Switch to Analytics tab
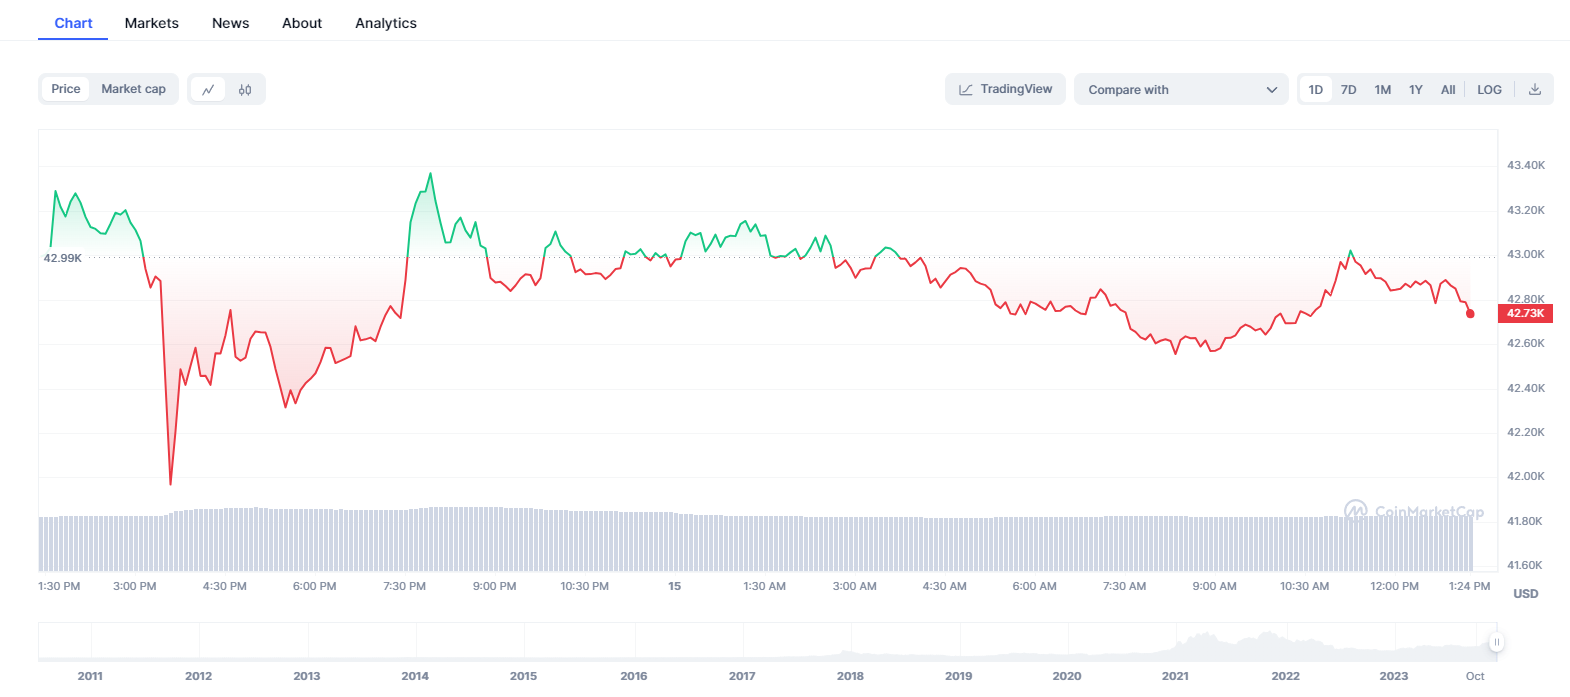Screen dimensions: 1570x697 click(386, 23)
